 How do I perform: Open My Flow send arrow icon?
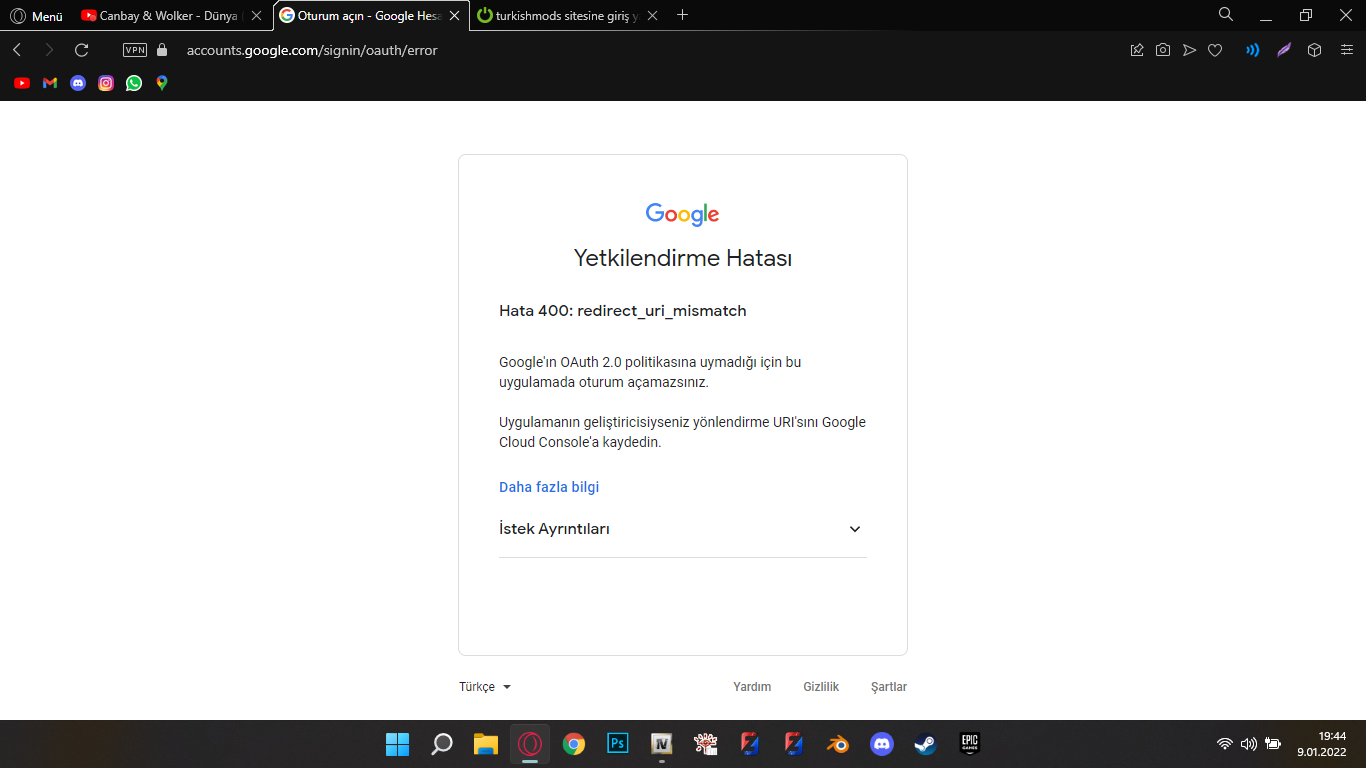tap(1189, 50)
